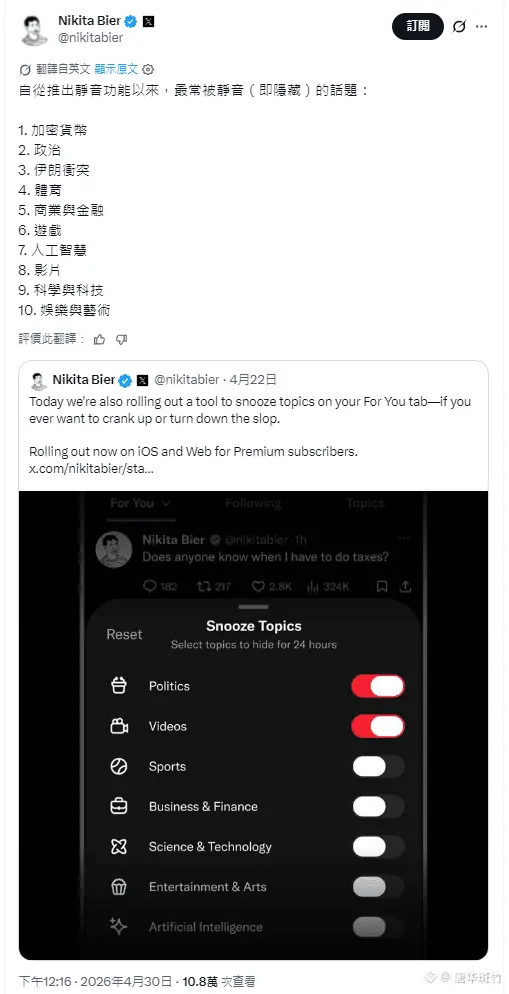509x994 pixels.
Task: Click the reply count icon showing 182
Action: pyautogui.click(x=150, y=586)
